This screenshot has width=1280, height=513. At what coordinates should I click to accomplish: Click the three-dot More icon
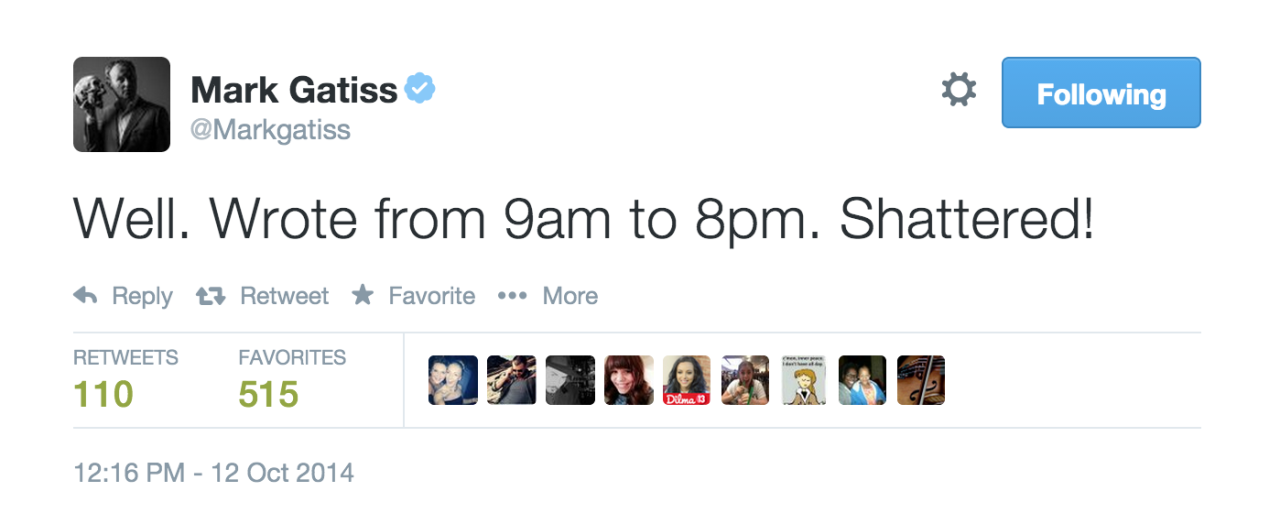[x=512, y=296]
